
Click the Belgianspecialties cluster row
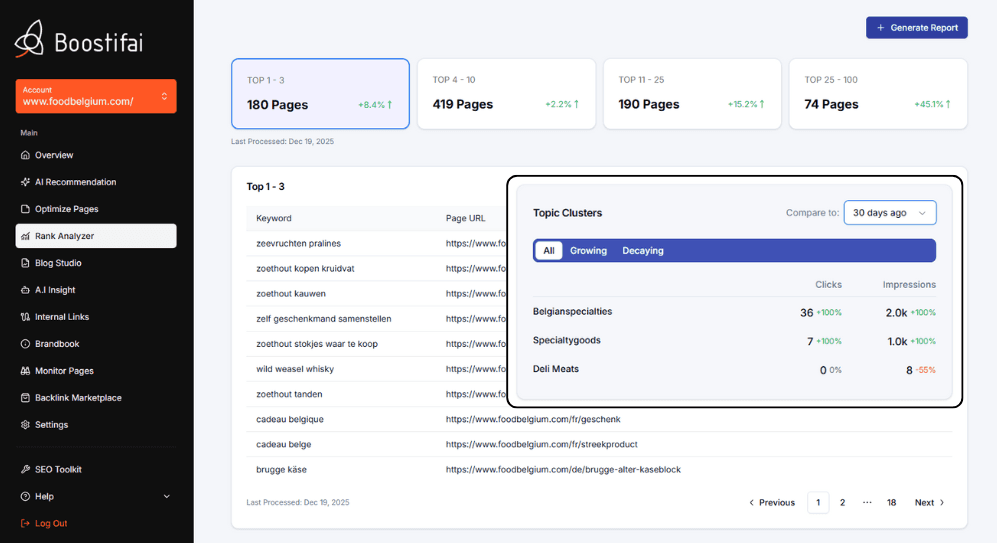click(x=734, y=312)
